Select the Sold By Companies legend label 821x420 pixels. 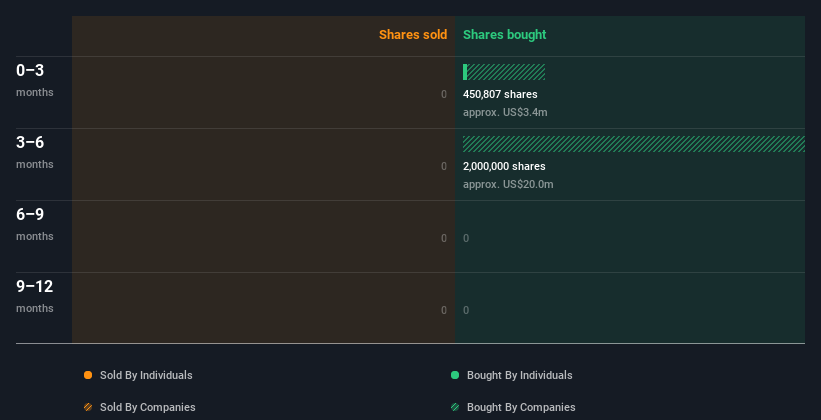pyautogui.click(x=148, y=407)
